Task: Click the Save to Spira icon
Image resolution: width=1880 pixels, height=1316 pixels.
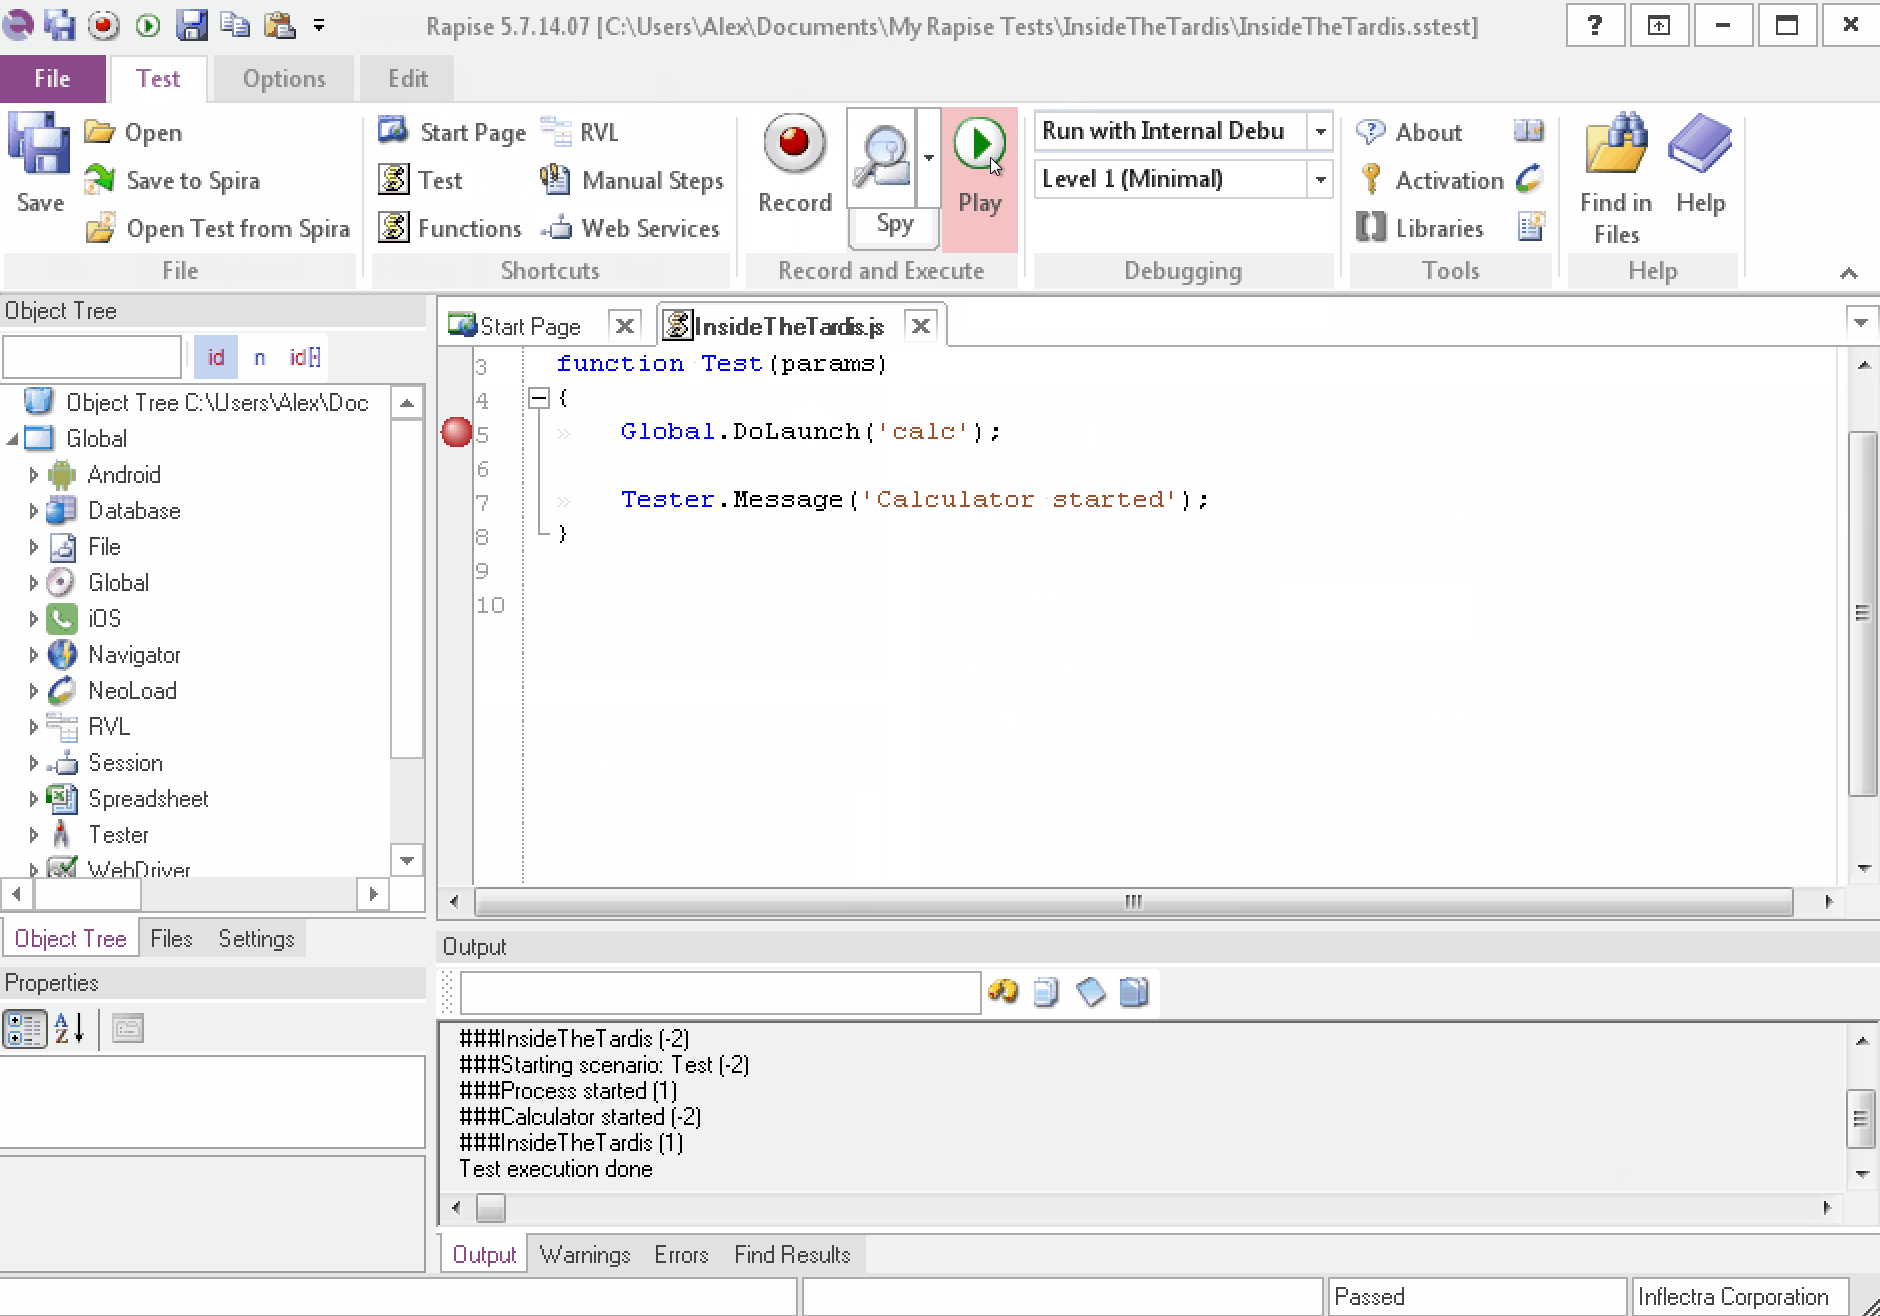Action: pos(100,180)
